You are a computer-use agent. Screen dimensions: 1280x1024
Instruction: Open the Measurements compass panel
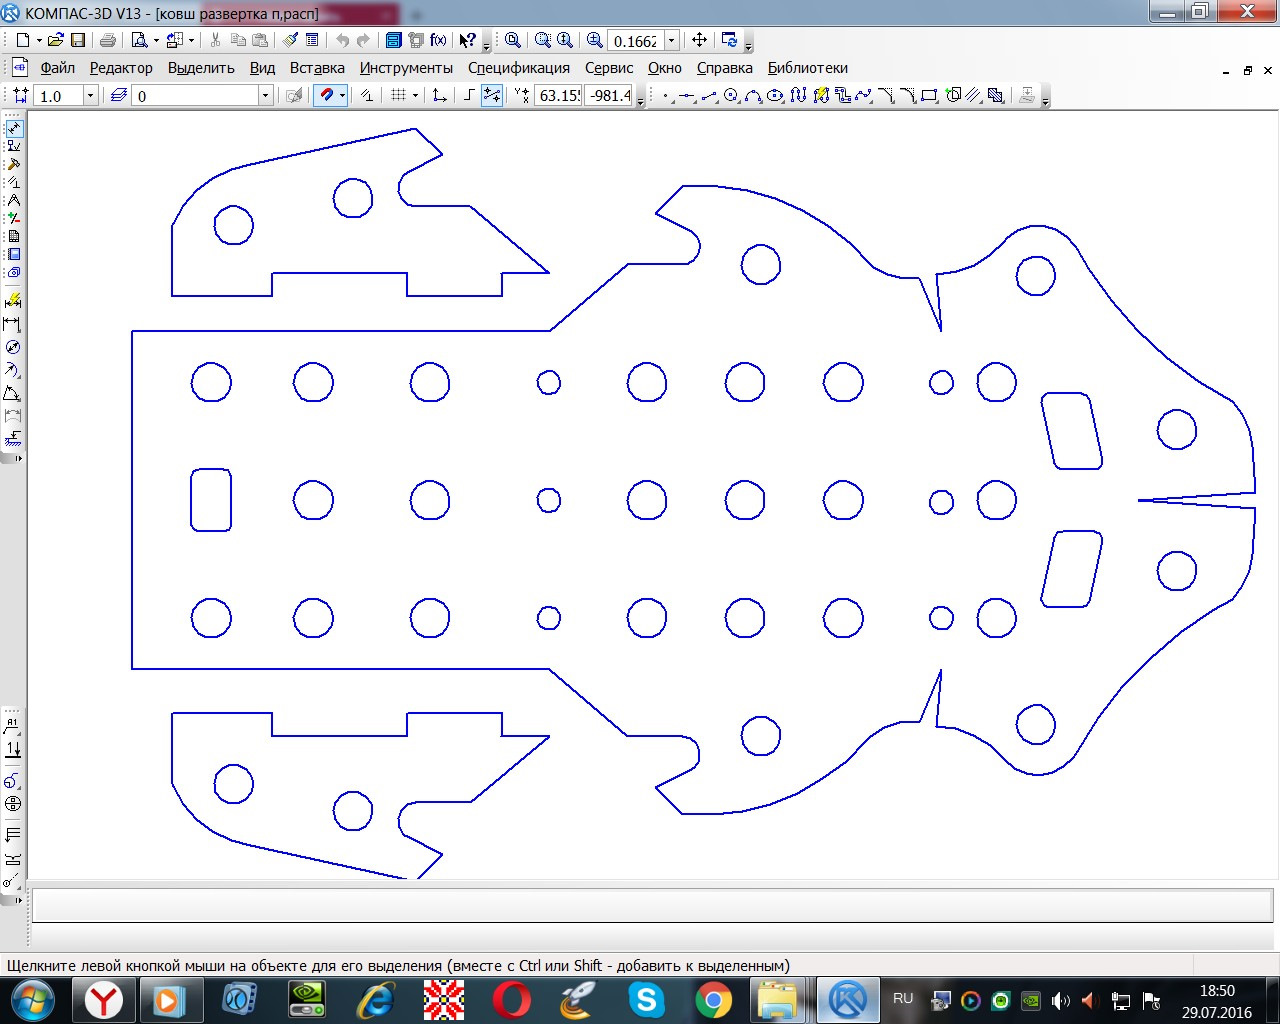tap(13, 200)
